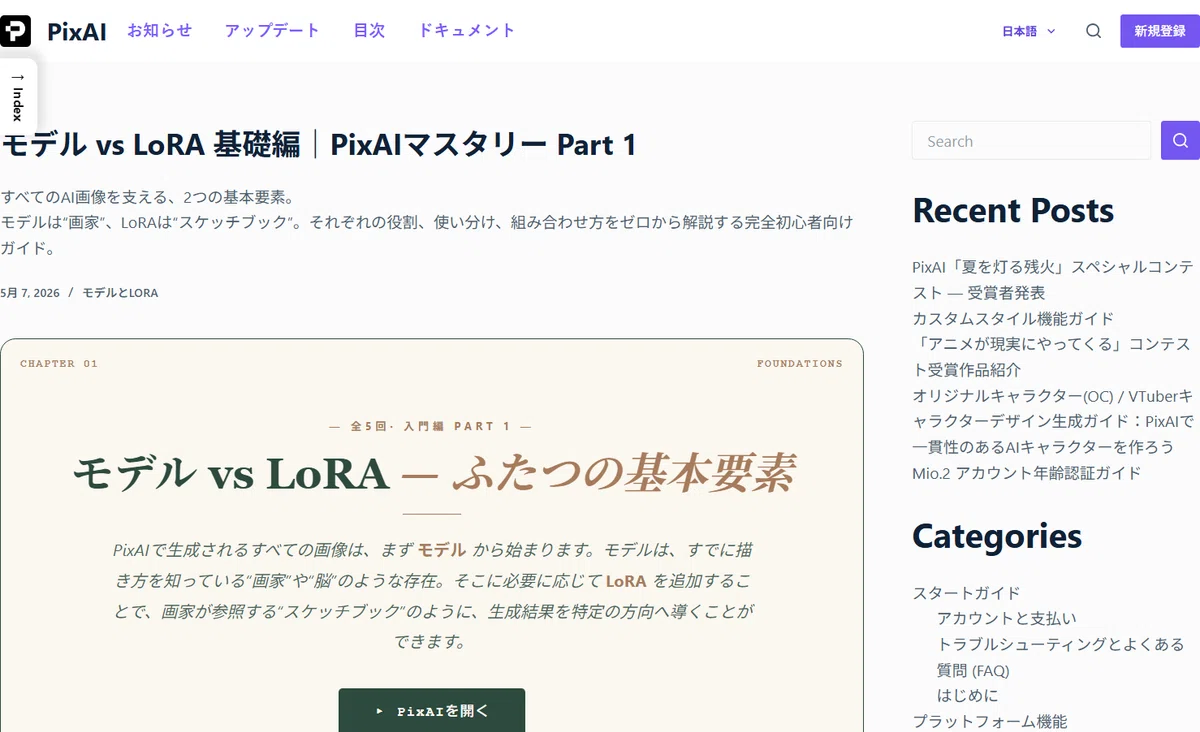Click the PixAIを開く button

coord(431,711)
